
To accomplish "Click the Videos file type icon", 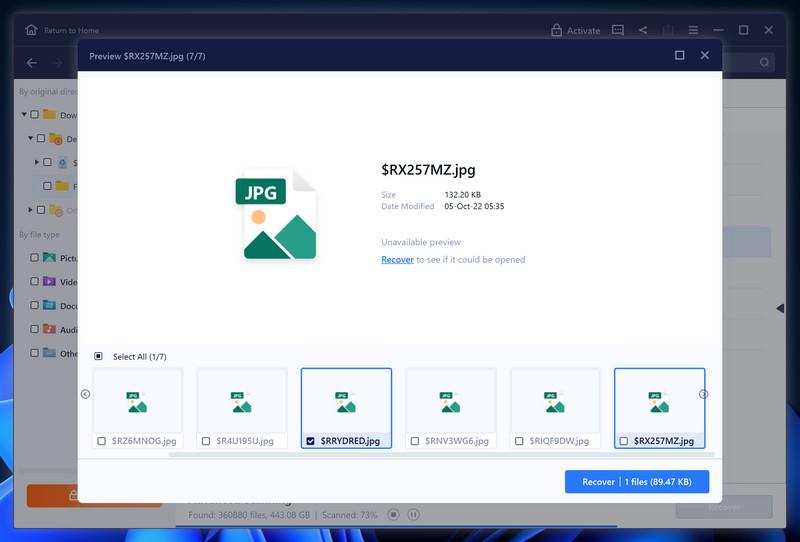I will pos(49,281).
